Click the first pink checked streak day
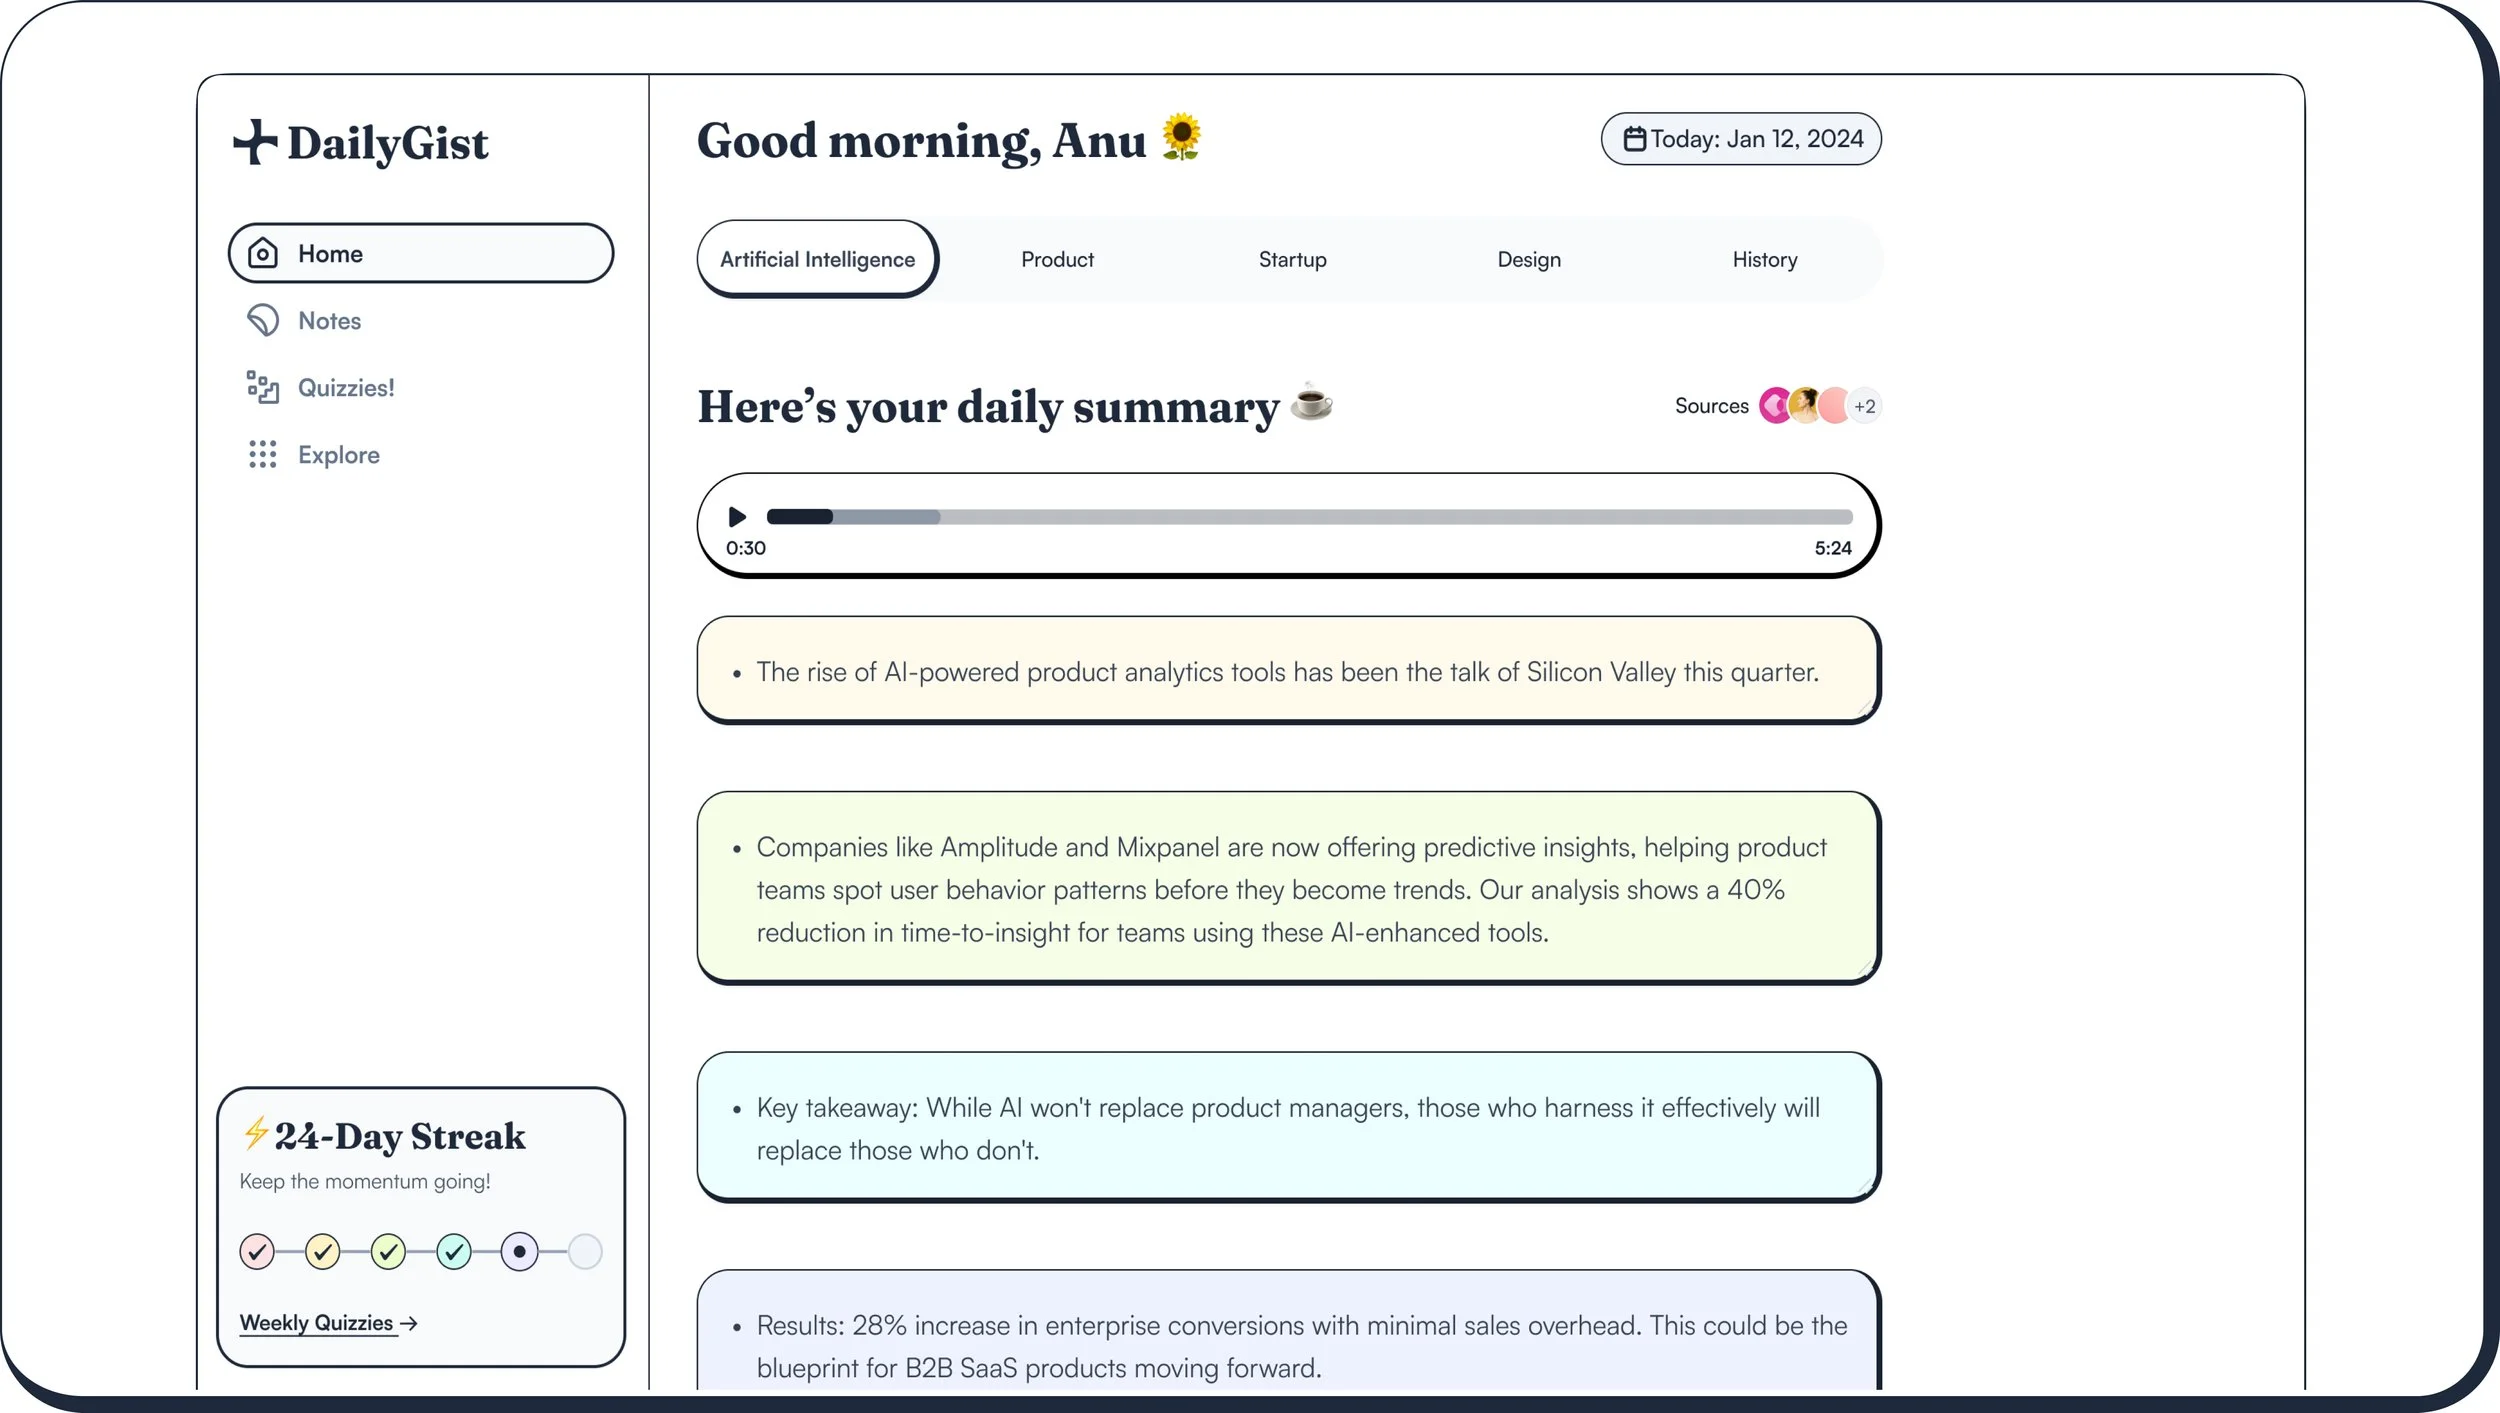The width and height of the screenshot is (2500, 1413). pos(257,1251)
